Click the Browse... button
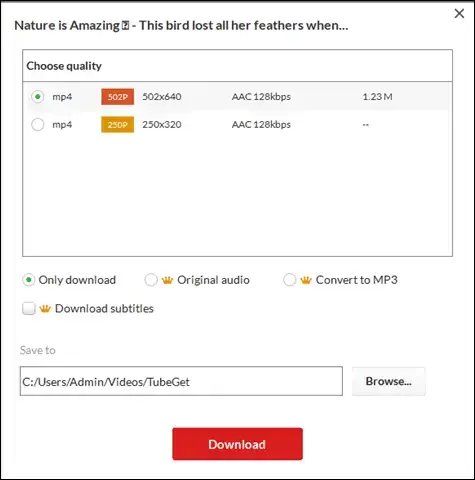The width and height of the screenshot is (475, 480). (x=389, y=381)
